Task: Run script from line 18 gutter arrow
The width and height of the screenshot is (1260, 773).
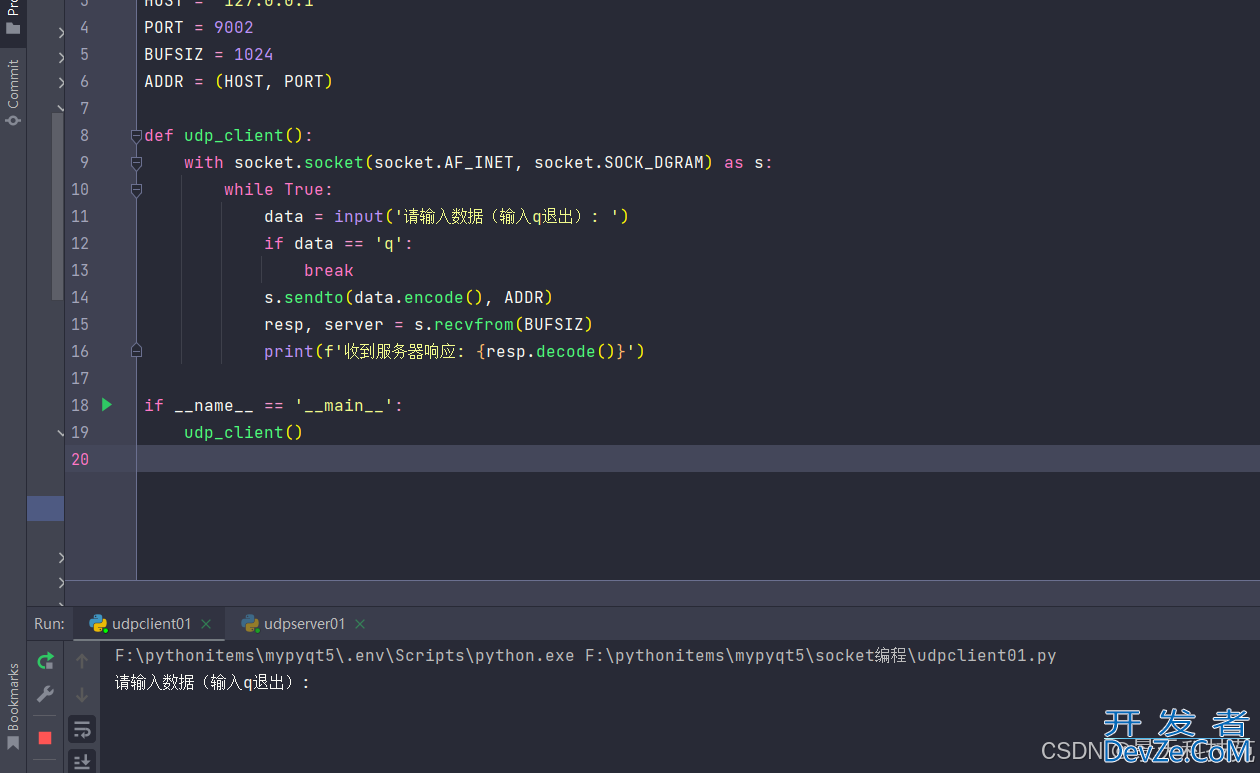Action: coord(107,405)
